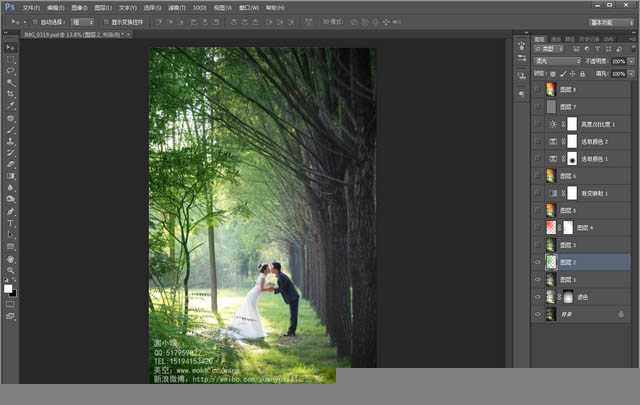Select the Gradient tool
640x405 pixels.
pyautogui.click(x=10, y=176)
